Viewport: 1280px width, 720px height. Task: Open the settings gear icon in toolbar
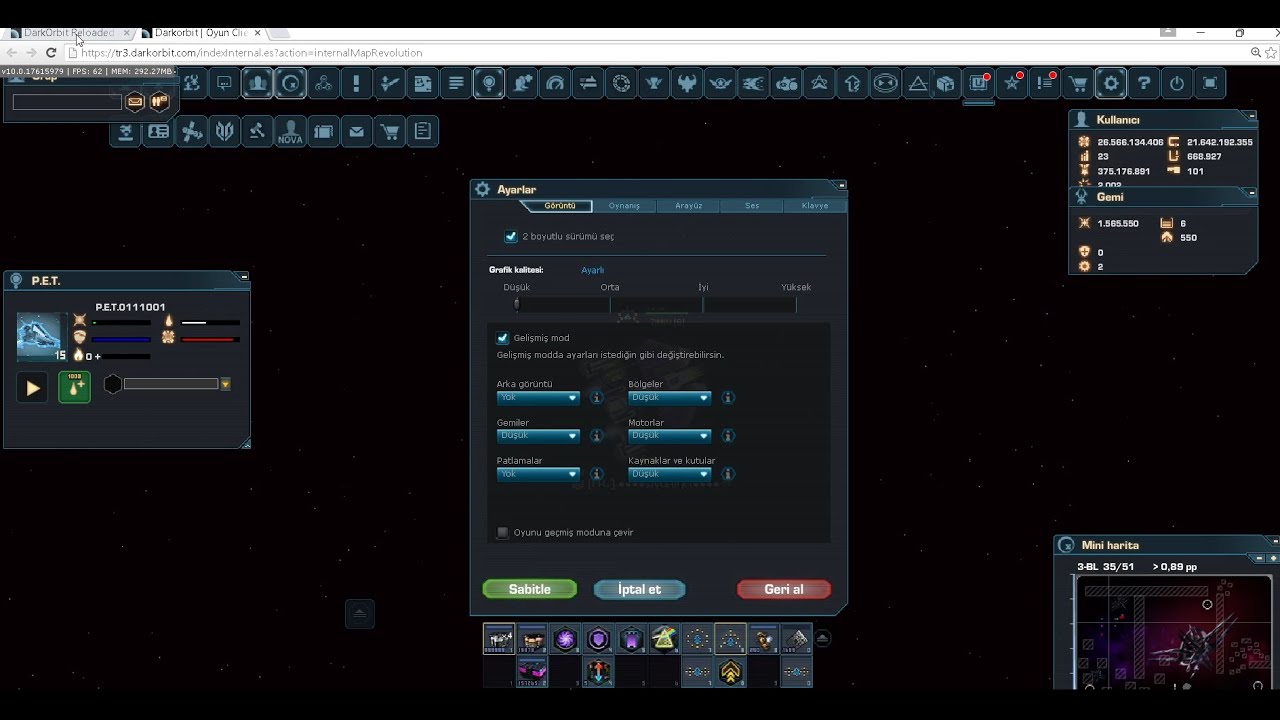pyautogui.click(x=1111, y=84)
